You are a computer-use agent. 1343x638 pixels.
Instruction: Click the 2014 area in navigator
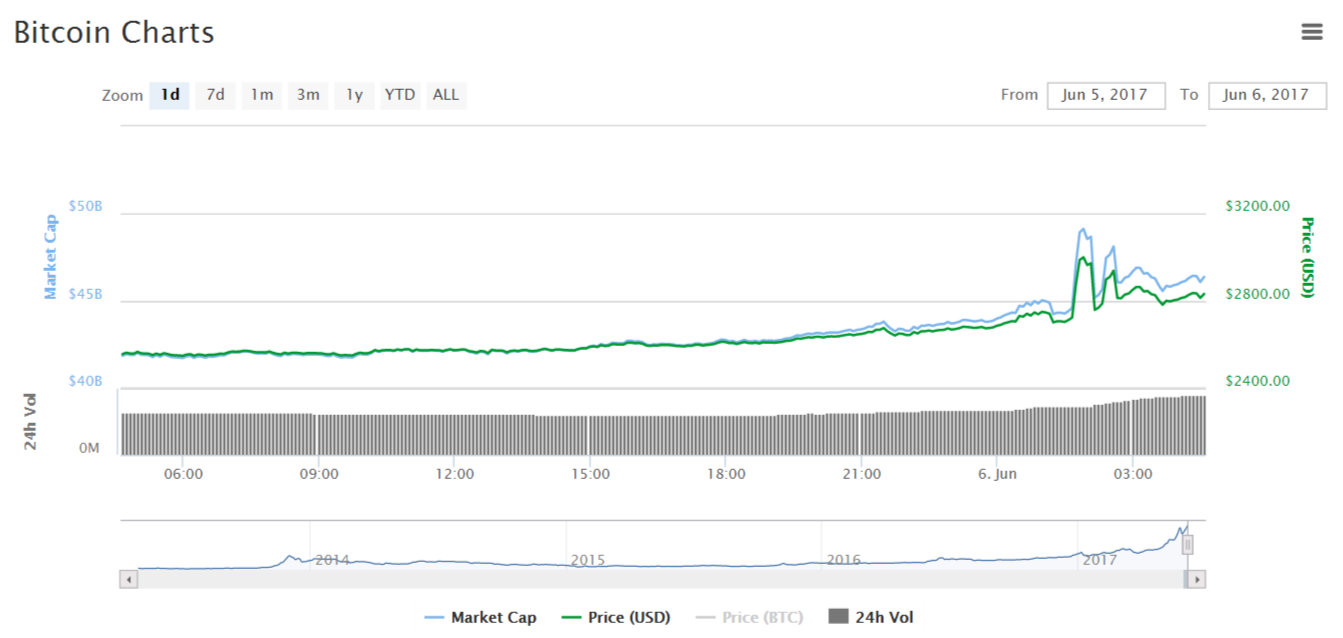click(332, 560)
